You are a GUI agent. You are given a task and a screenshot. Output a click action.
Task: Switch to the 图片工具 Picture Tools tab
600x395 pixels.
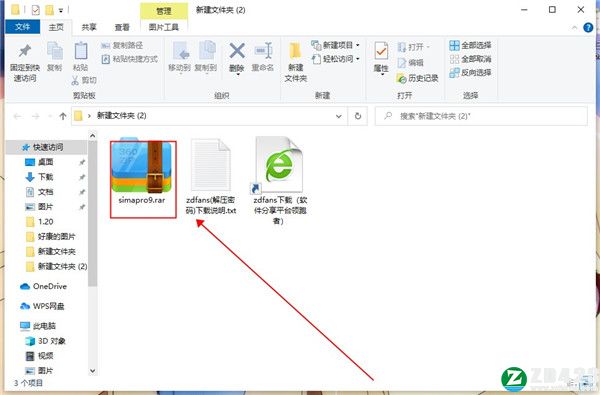coord(164,27)
